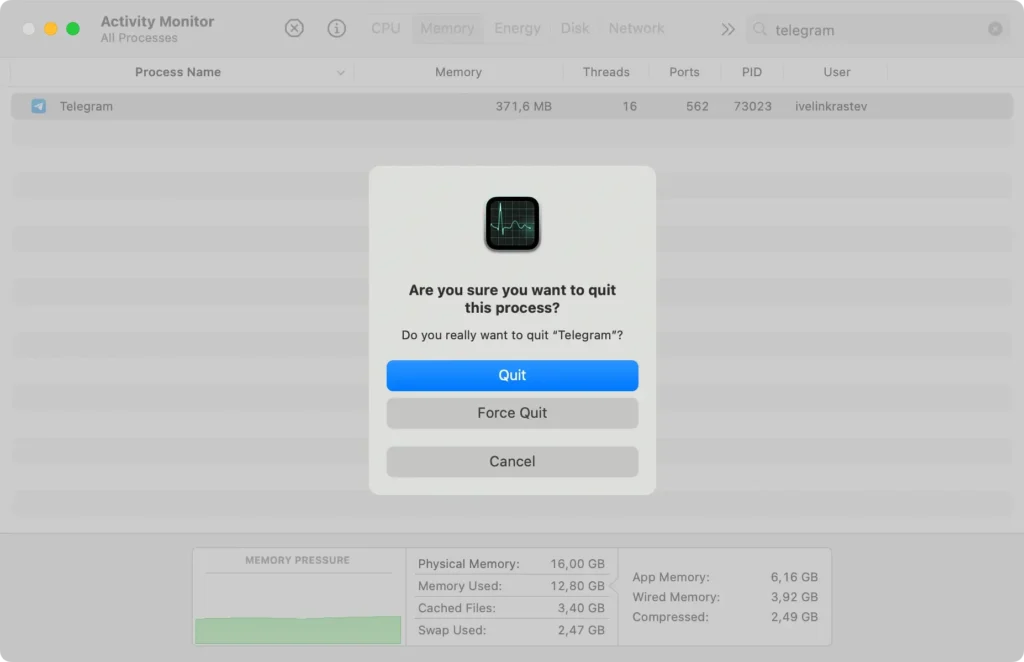Switch to the Disk tab
Viewport: 1024px width, 662px height.
(575, 28)
